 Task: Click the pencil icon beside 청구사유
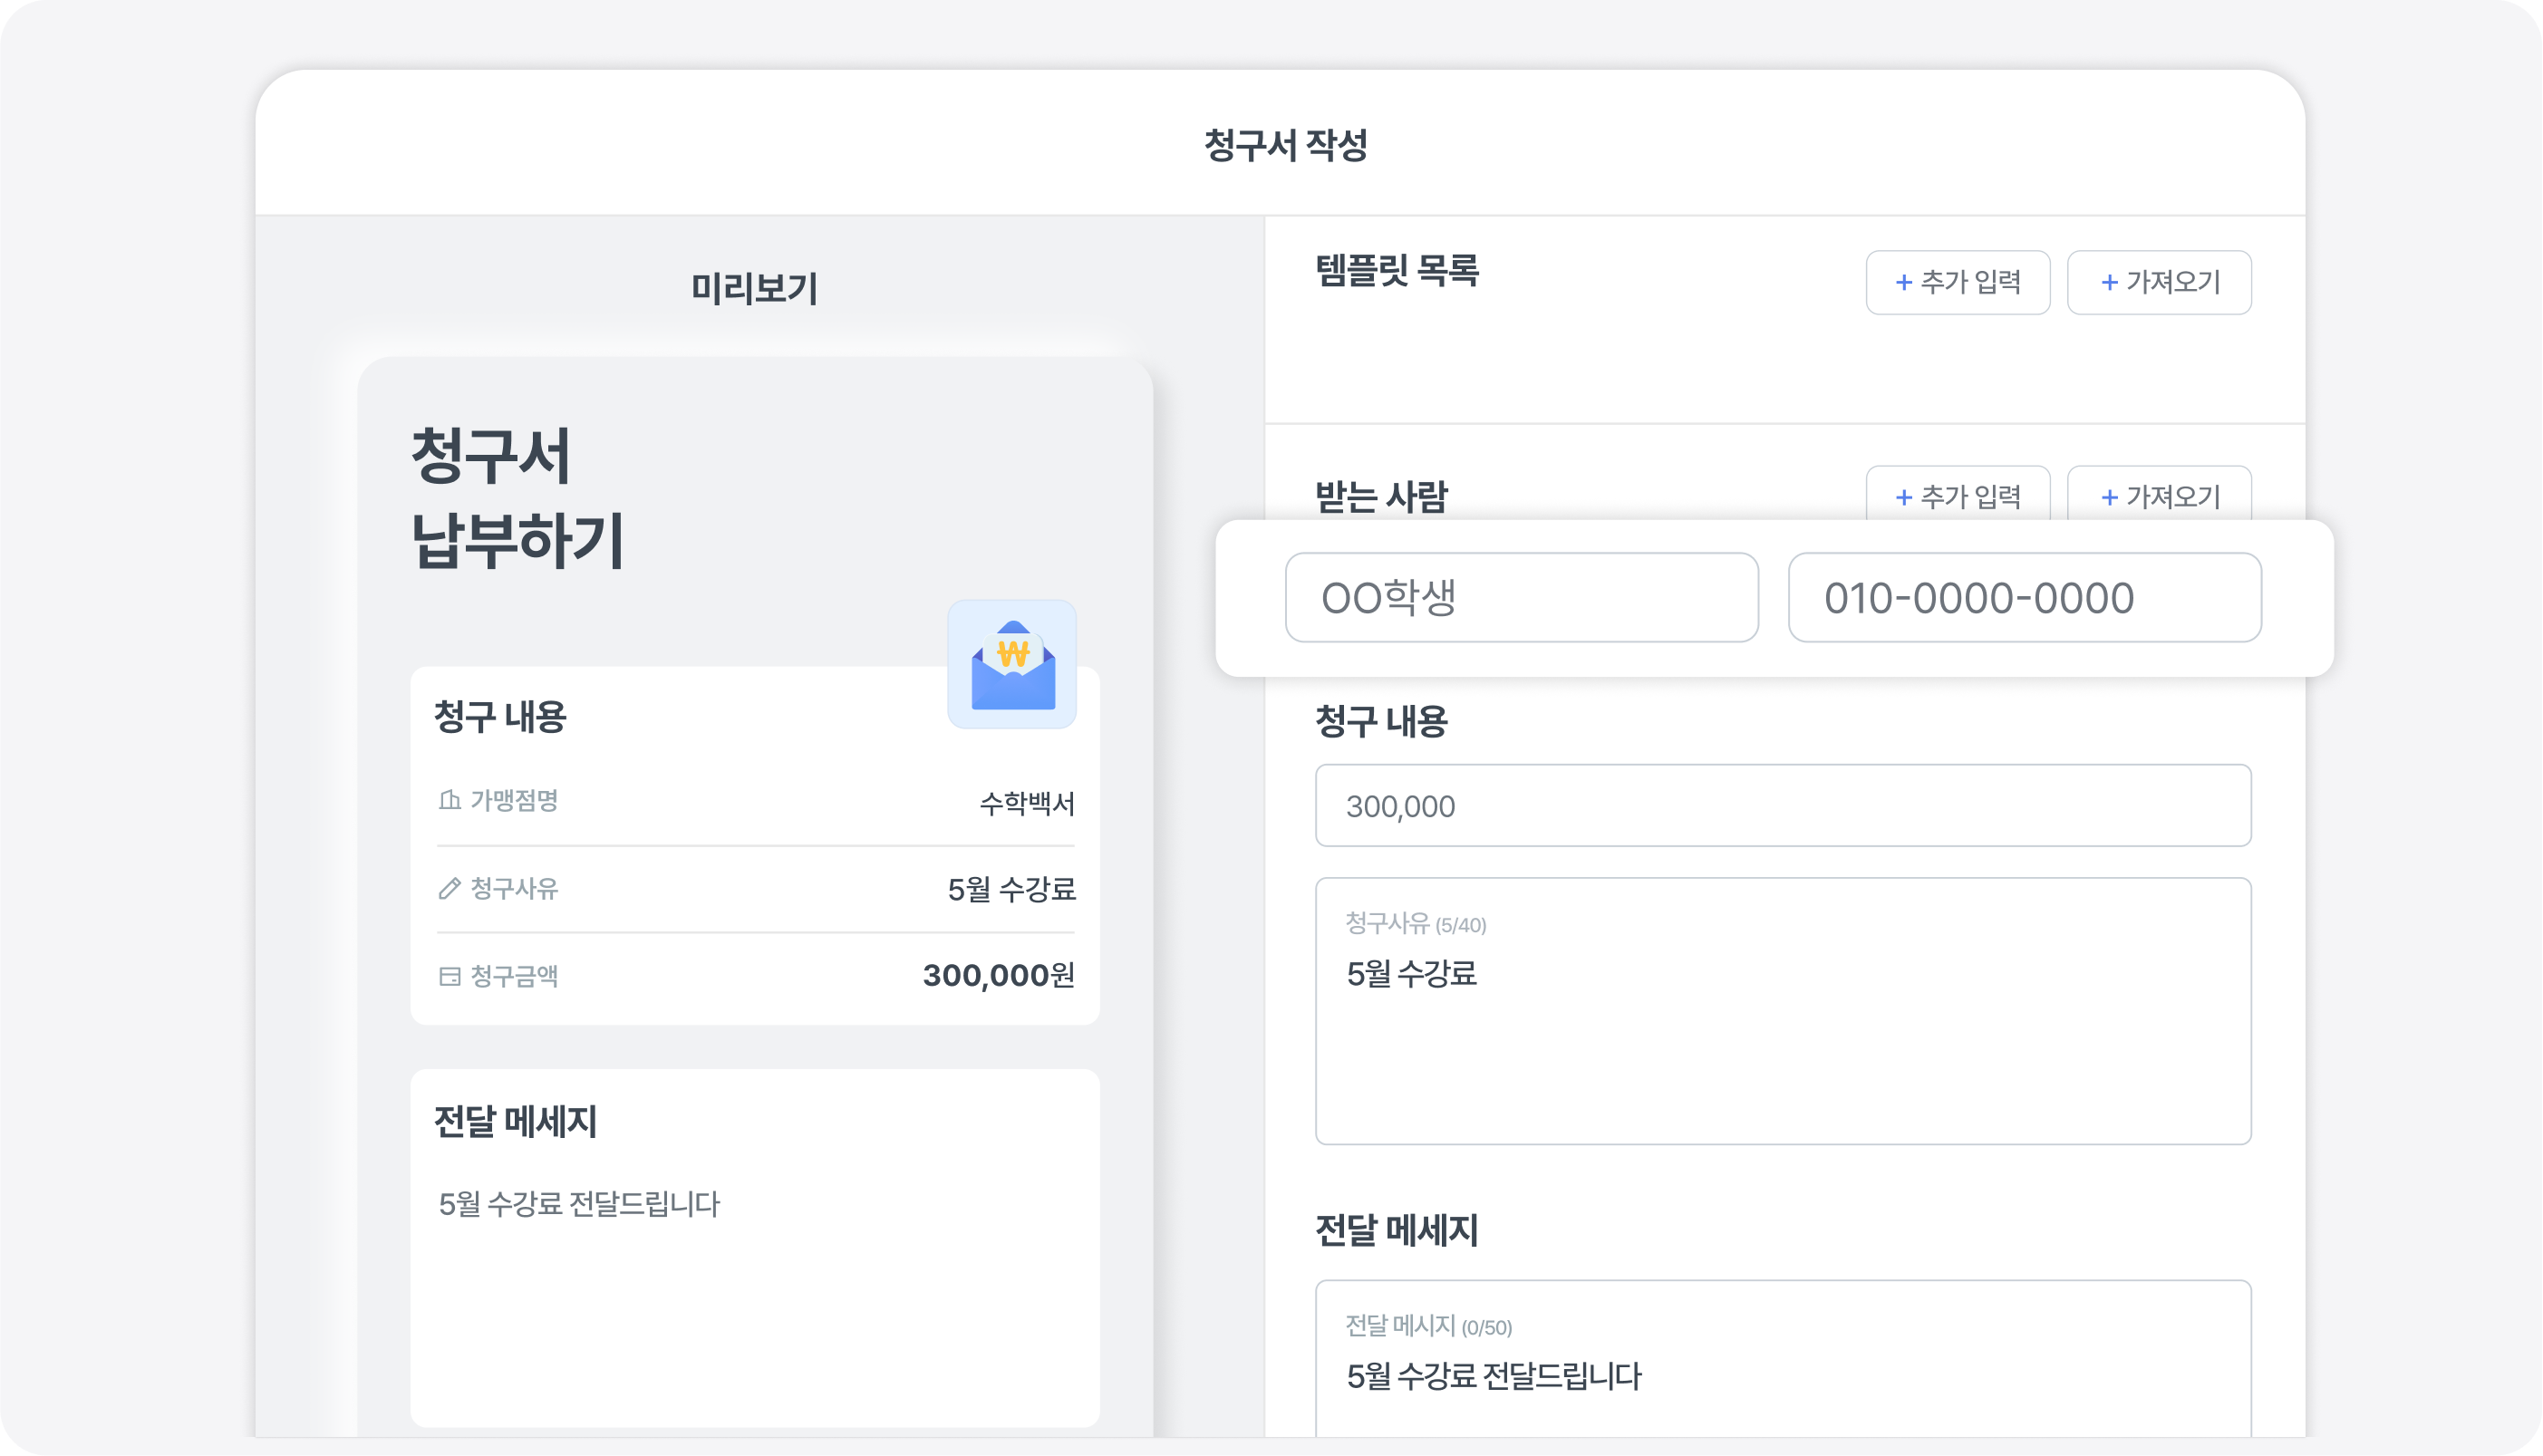[449, 888]
